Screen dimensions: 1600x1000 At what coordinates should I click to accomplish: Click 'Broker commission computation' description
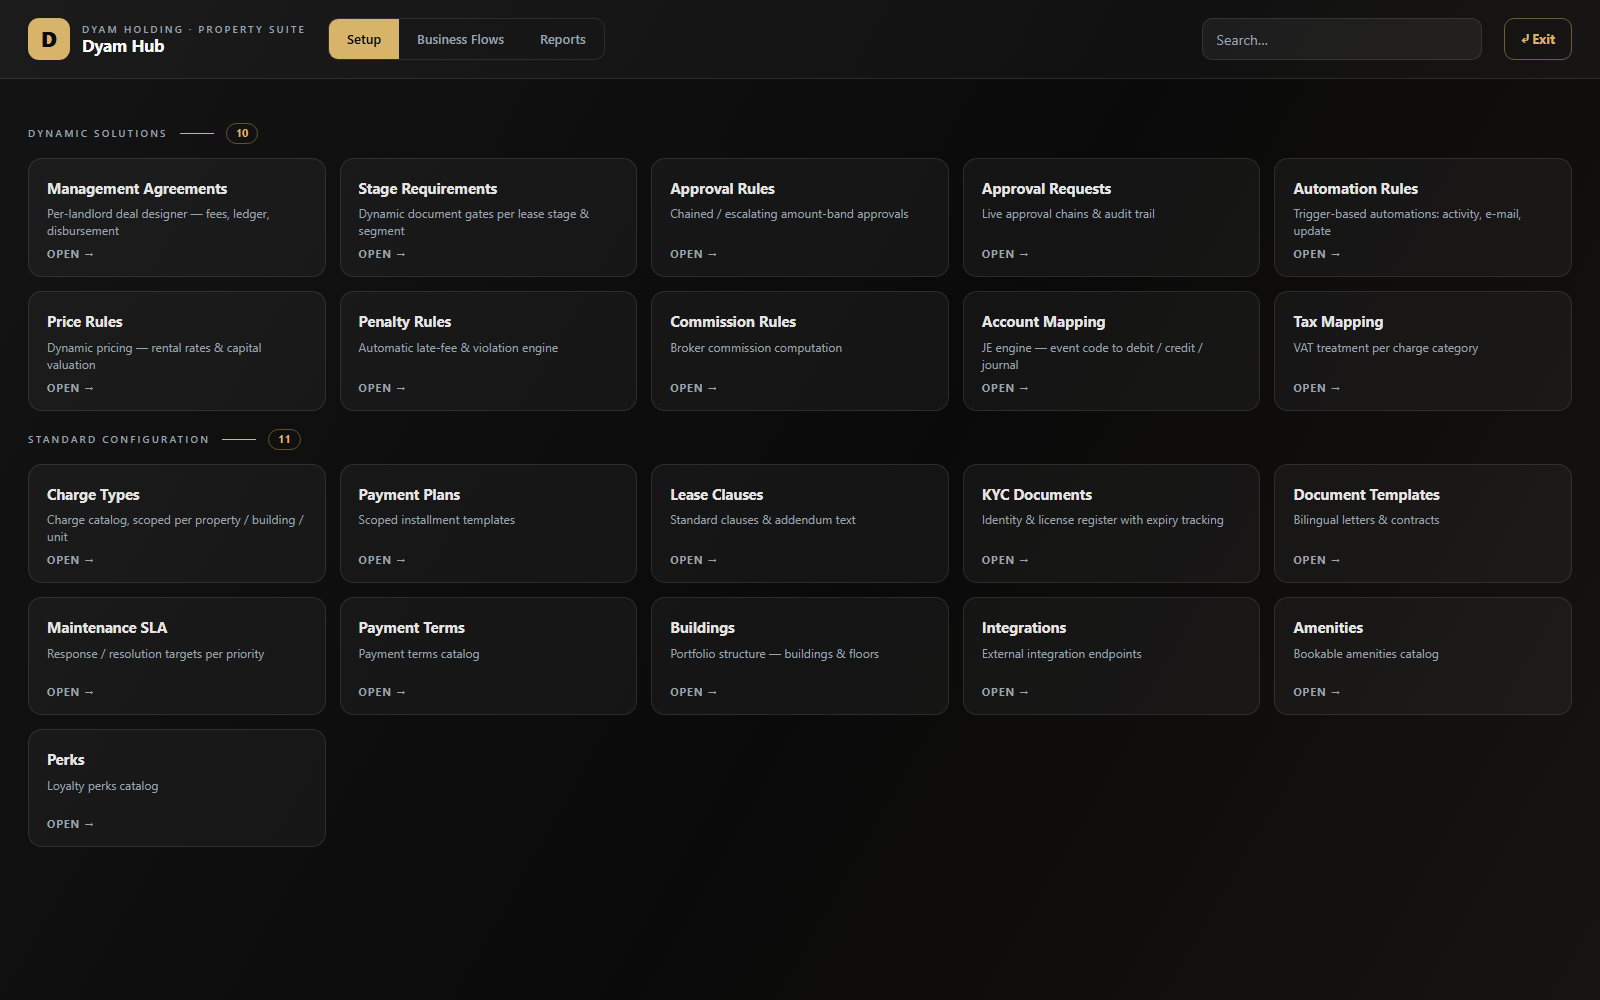point(756,348)
